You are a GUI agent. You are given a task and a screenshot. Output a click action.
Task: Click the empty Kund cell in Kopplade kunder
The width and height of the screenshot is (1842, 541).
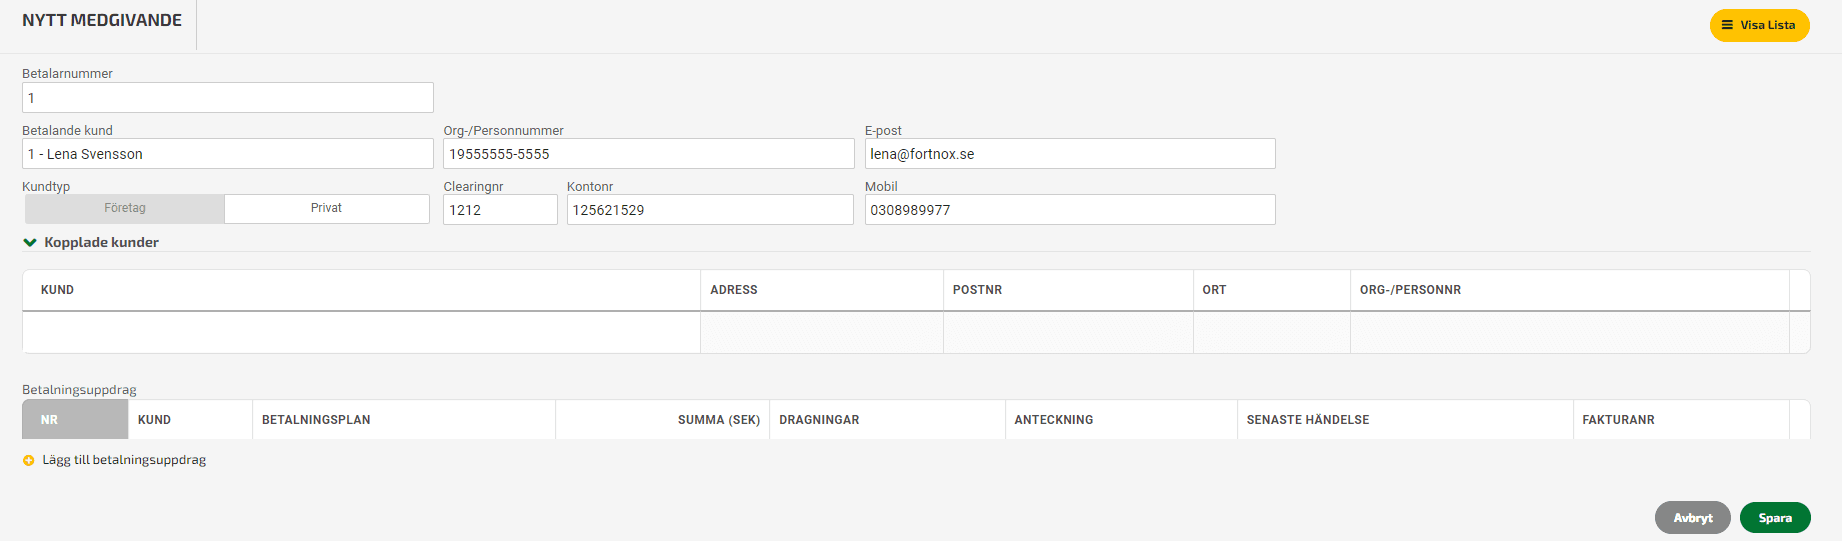[x=361, y=333]
